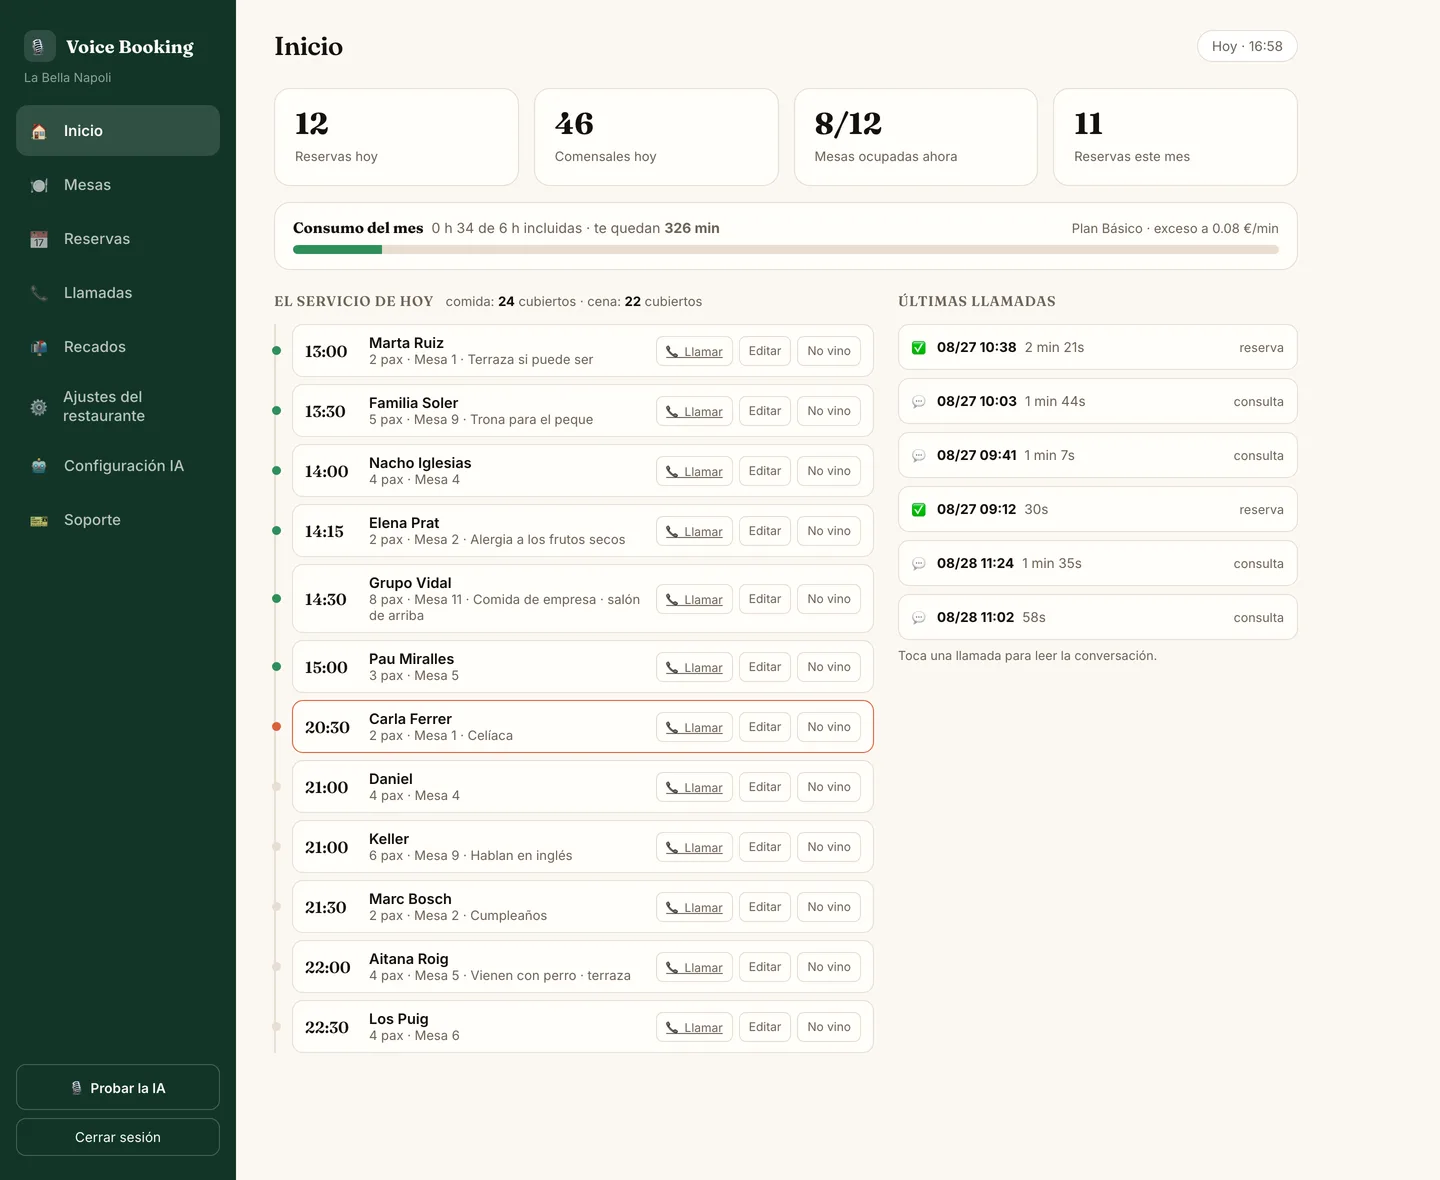Mark Nacho Iglesias as No vino

[x=829, y=471]
